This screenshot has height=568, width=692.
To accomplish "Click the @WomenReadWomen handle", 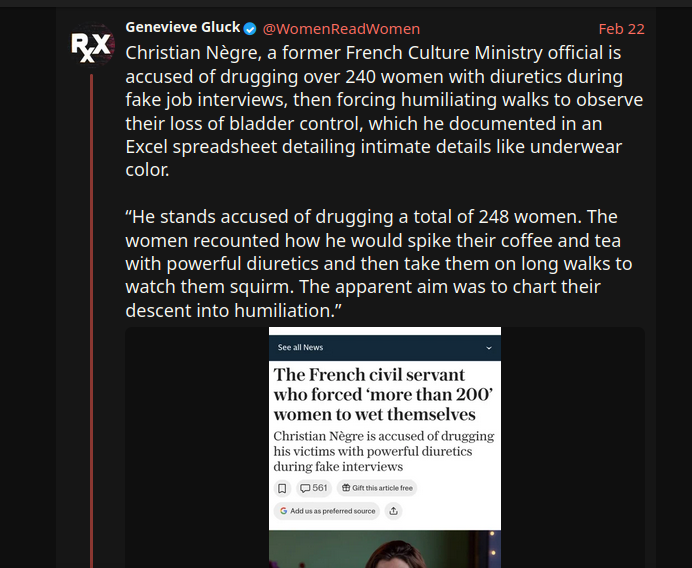I will tap(341, 29).
